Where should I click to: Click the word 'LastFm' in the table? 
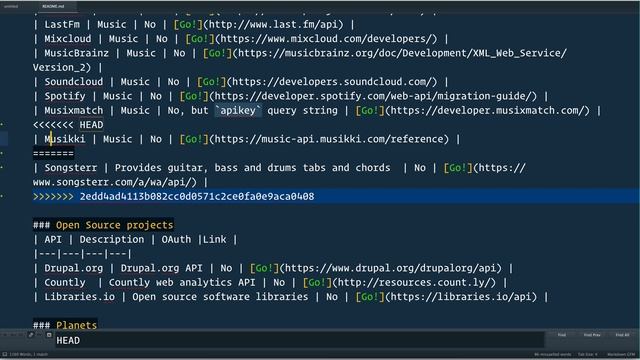(62, 24)
